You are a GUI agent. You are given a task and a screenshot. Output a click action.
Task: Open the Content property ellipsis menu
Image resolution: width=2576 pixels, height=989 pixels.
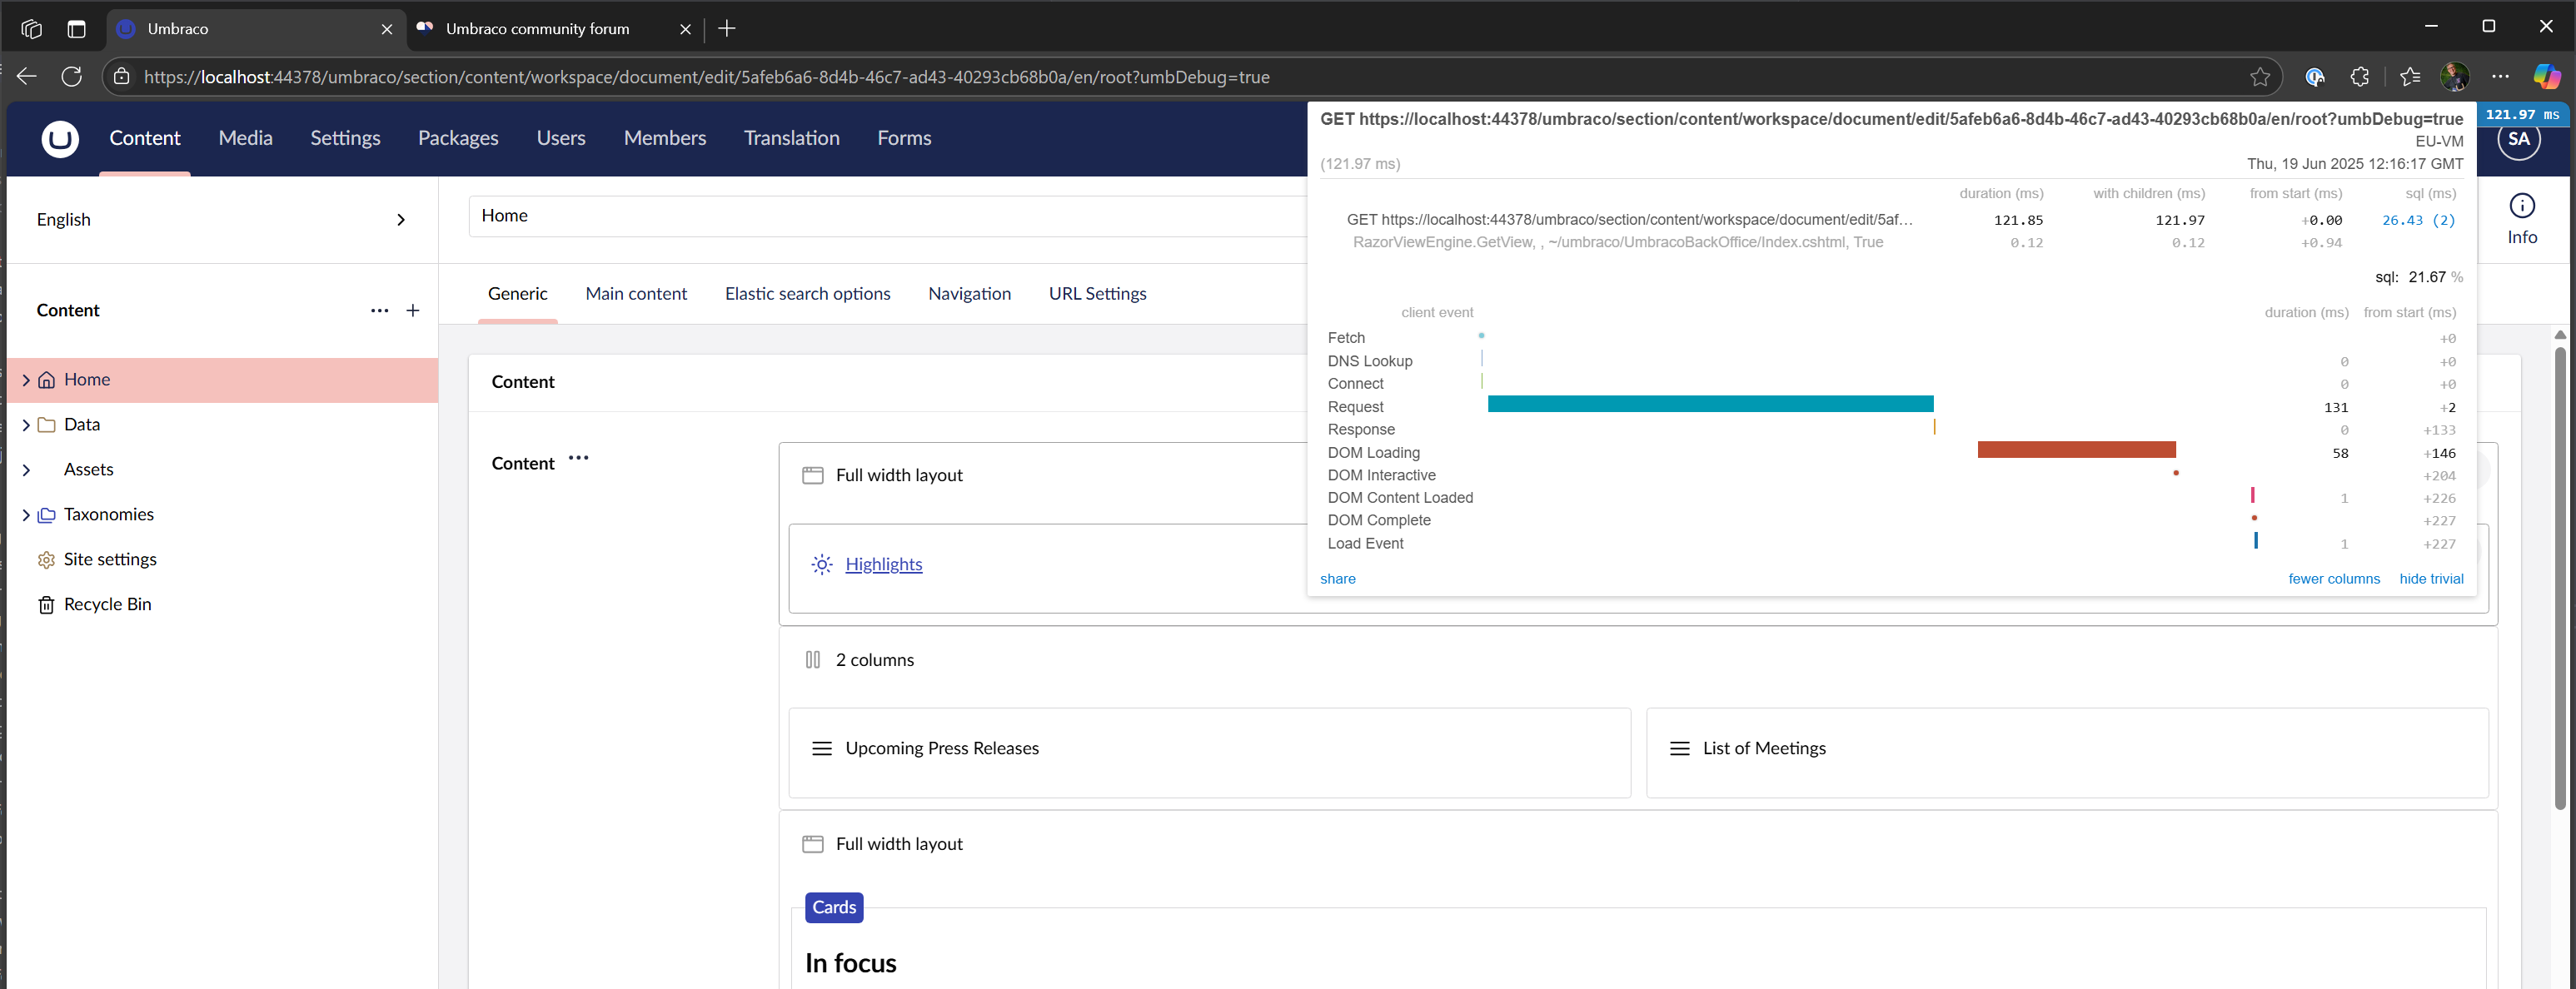click(578, 458)
